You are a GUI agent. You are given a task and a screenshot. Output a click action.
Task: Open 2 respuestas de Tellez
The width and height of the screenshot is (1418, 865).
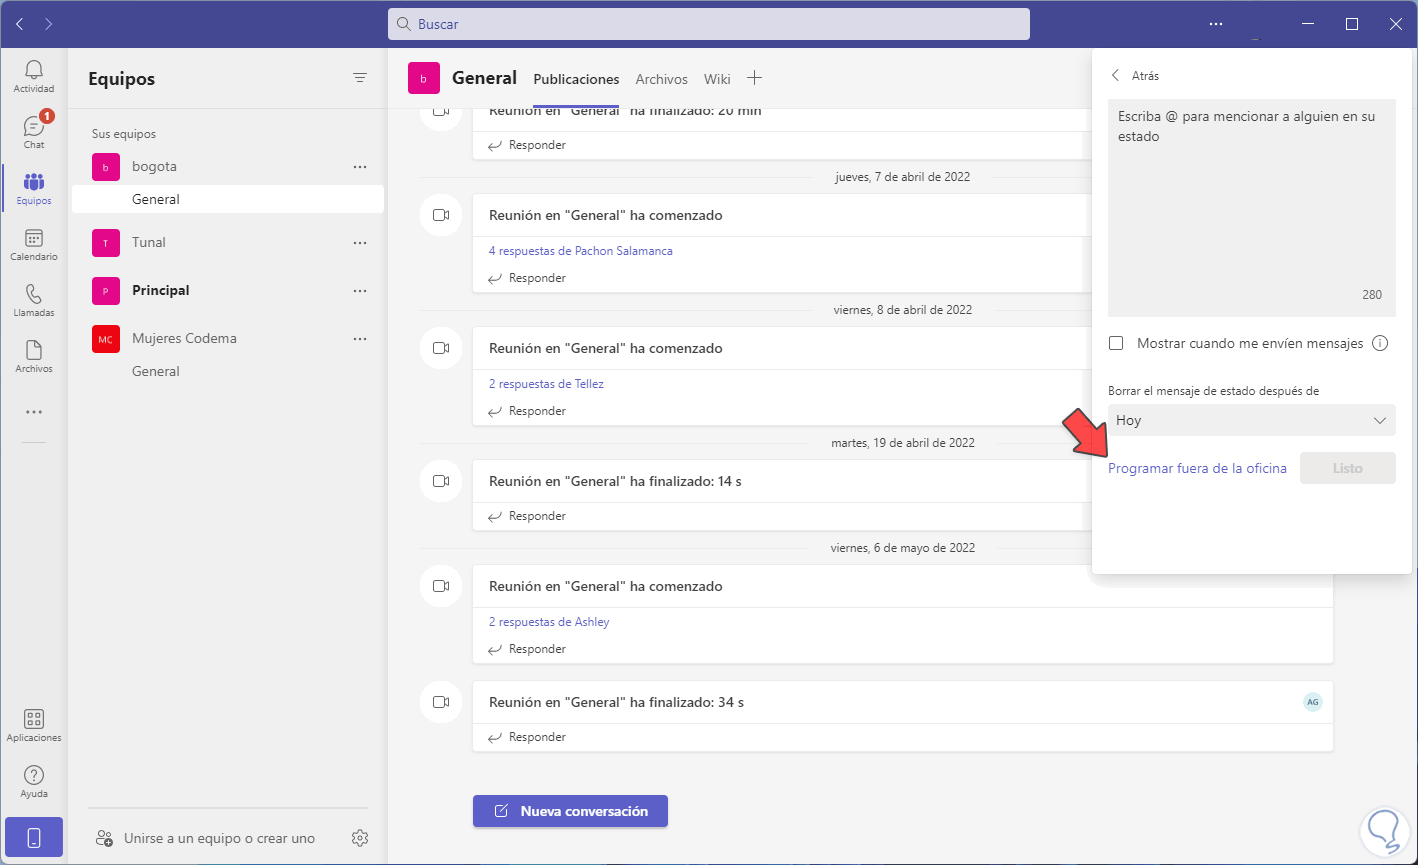(x=546, y=384)
